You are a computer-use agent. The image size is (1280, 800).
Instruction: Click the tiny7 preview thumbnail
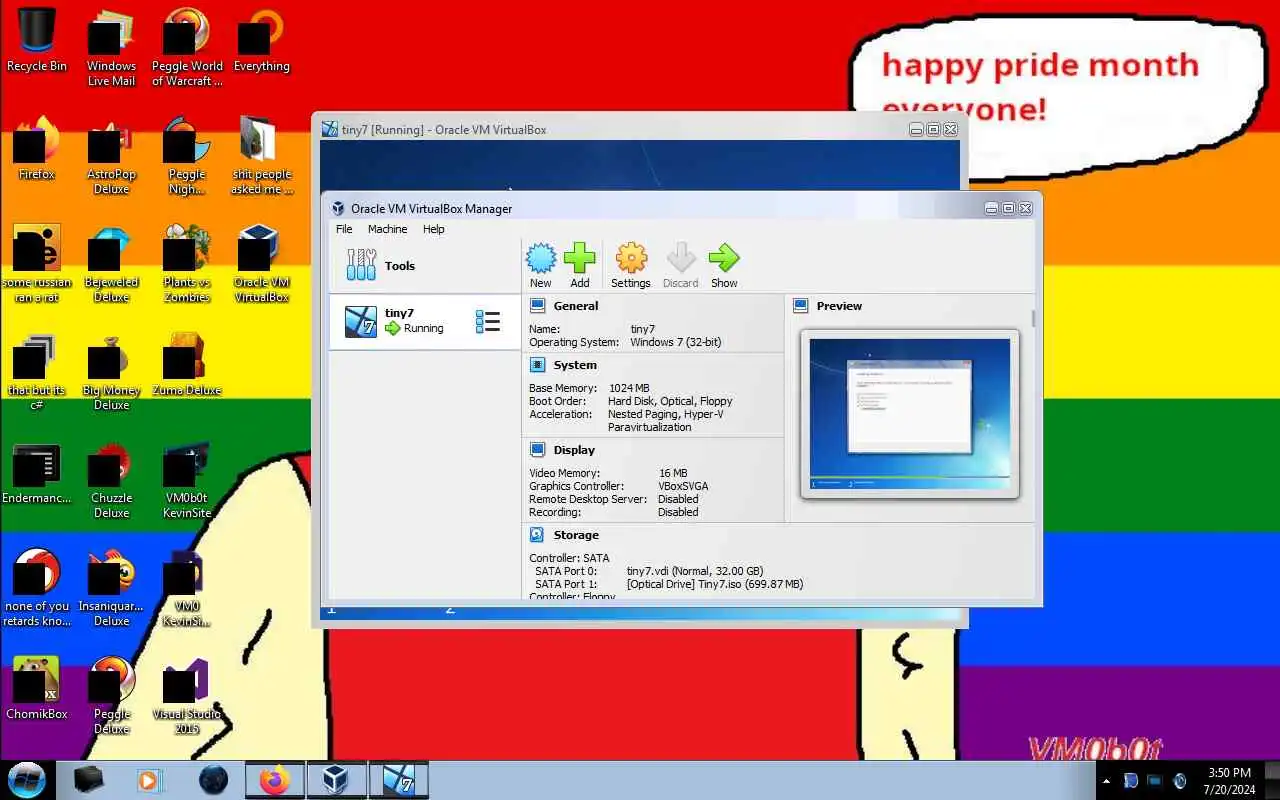point(910,414)
